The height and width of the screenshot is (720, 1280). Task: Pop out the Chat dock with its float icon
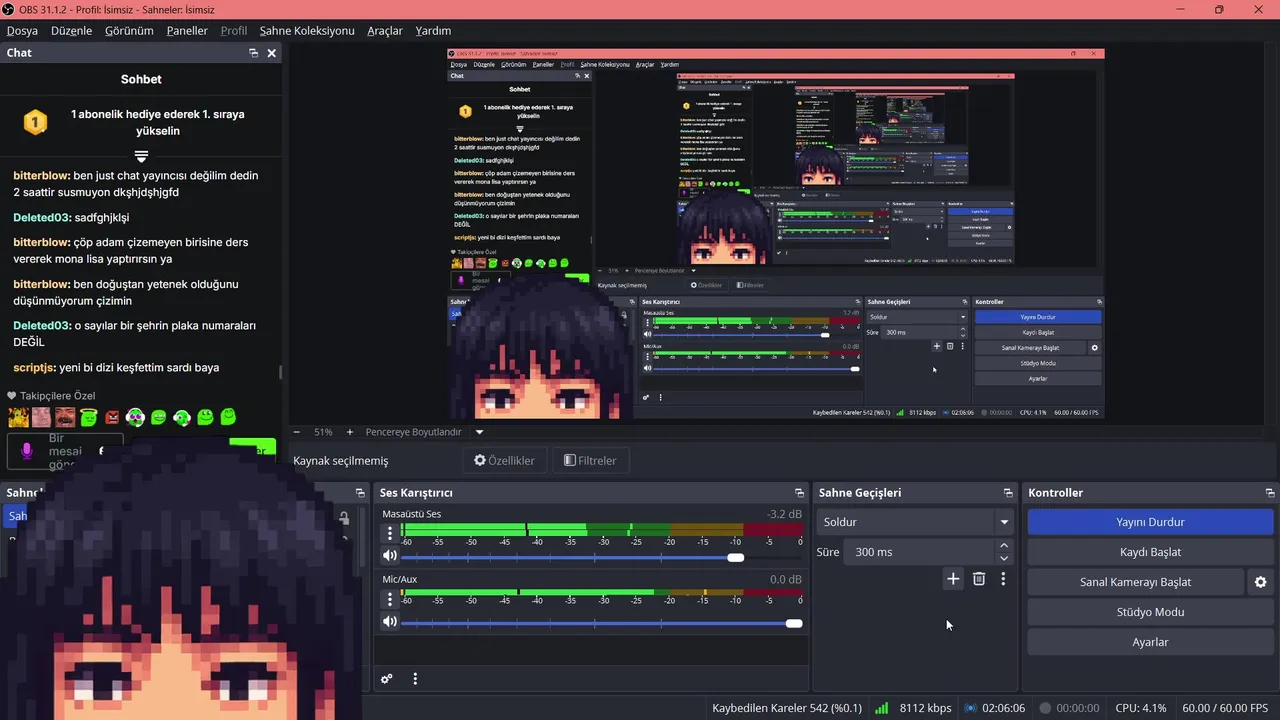[254, 53]
